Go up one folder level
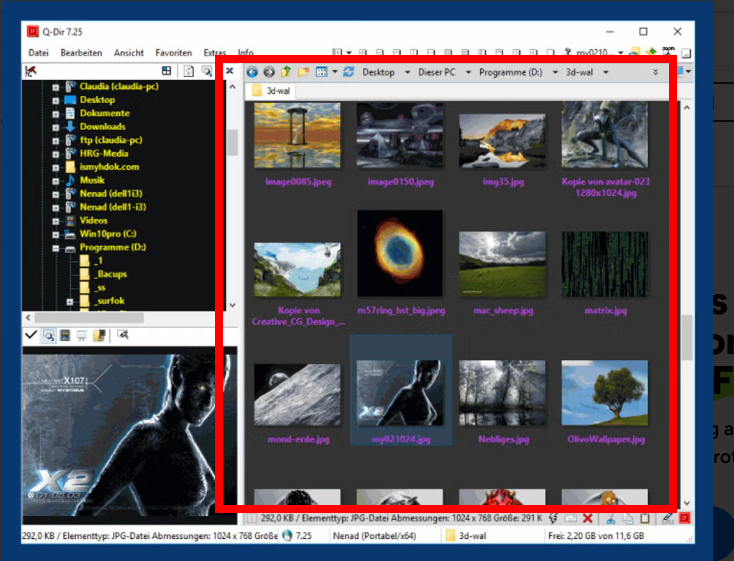 click(x=286, y=72)
